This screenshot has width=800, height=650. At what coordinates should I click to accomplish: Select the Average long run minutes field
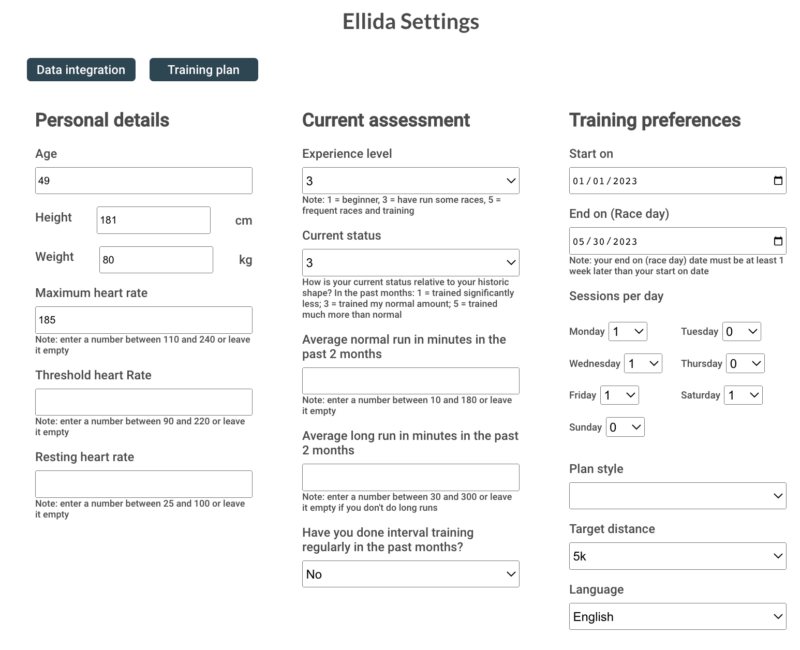coord(410,477)
